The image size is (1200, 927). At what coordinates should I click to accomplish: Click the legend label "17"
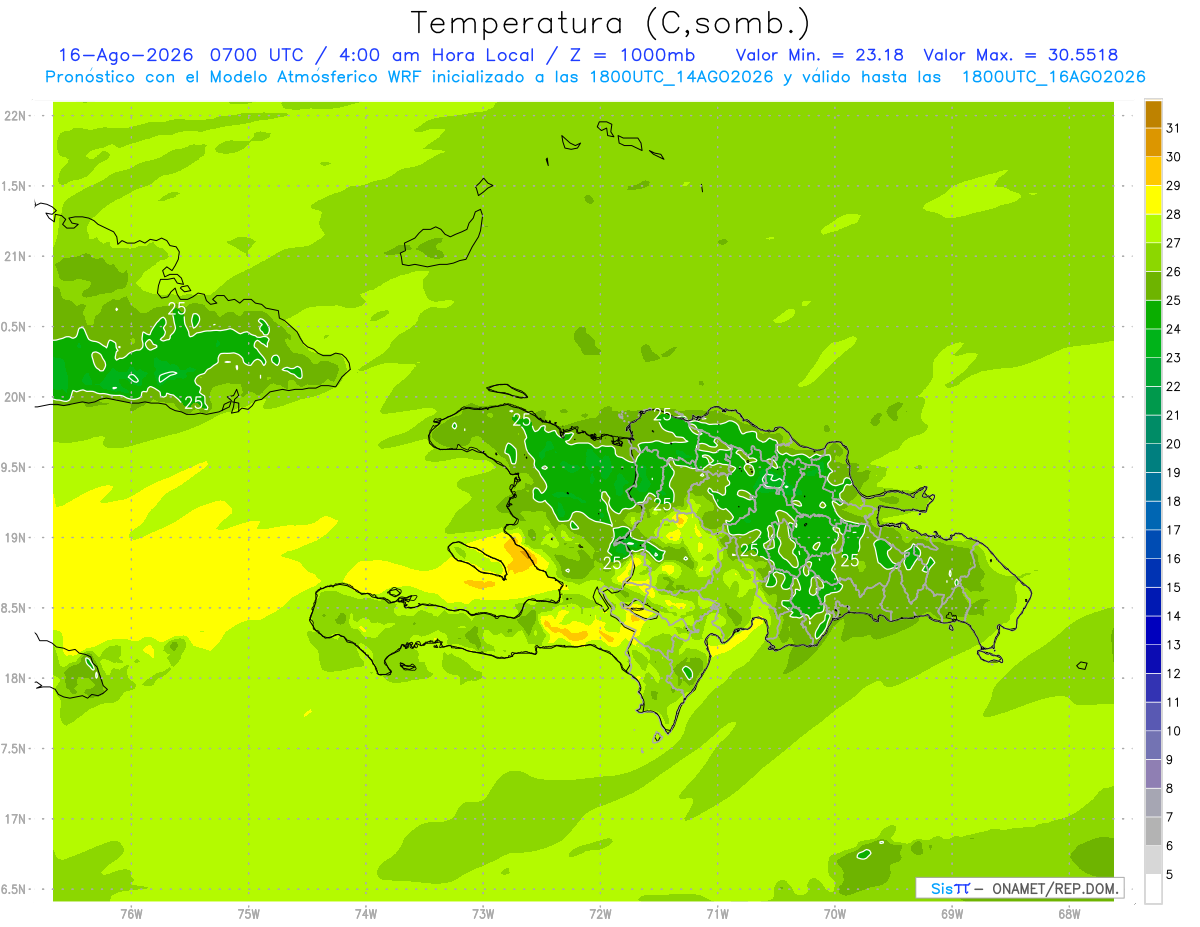pyautogui.click(x=1173, y=530)
